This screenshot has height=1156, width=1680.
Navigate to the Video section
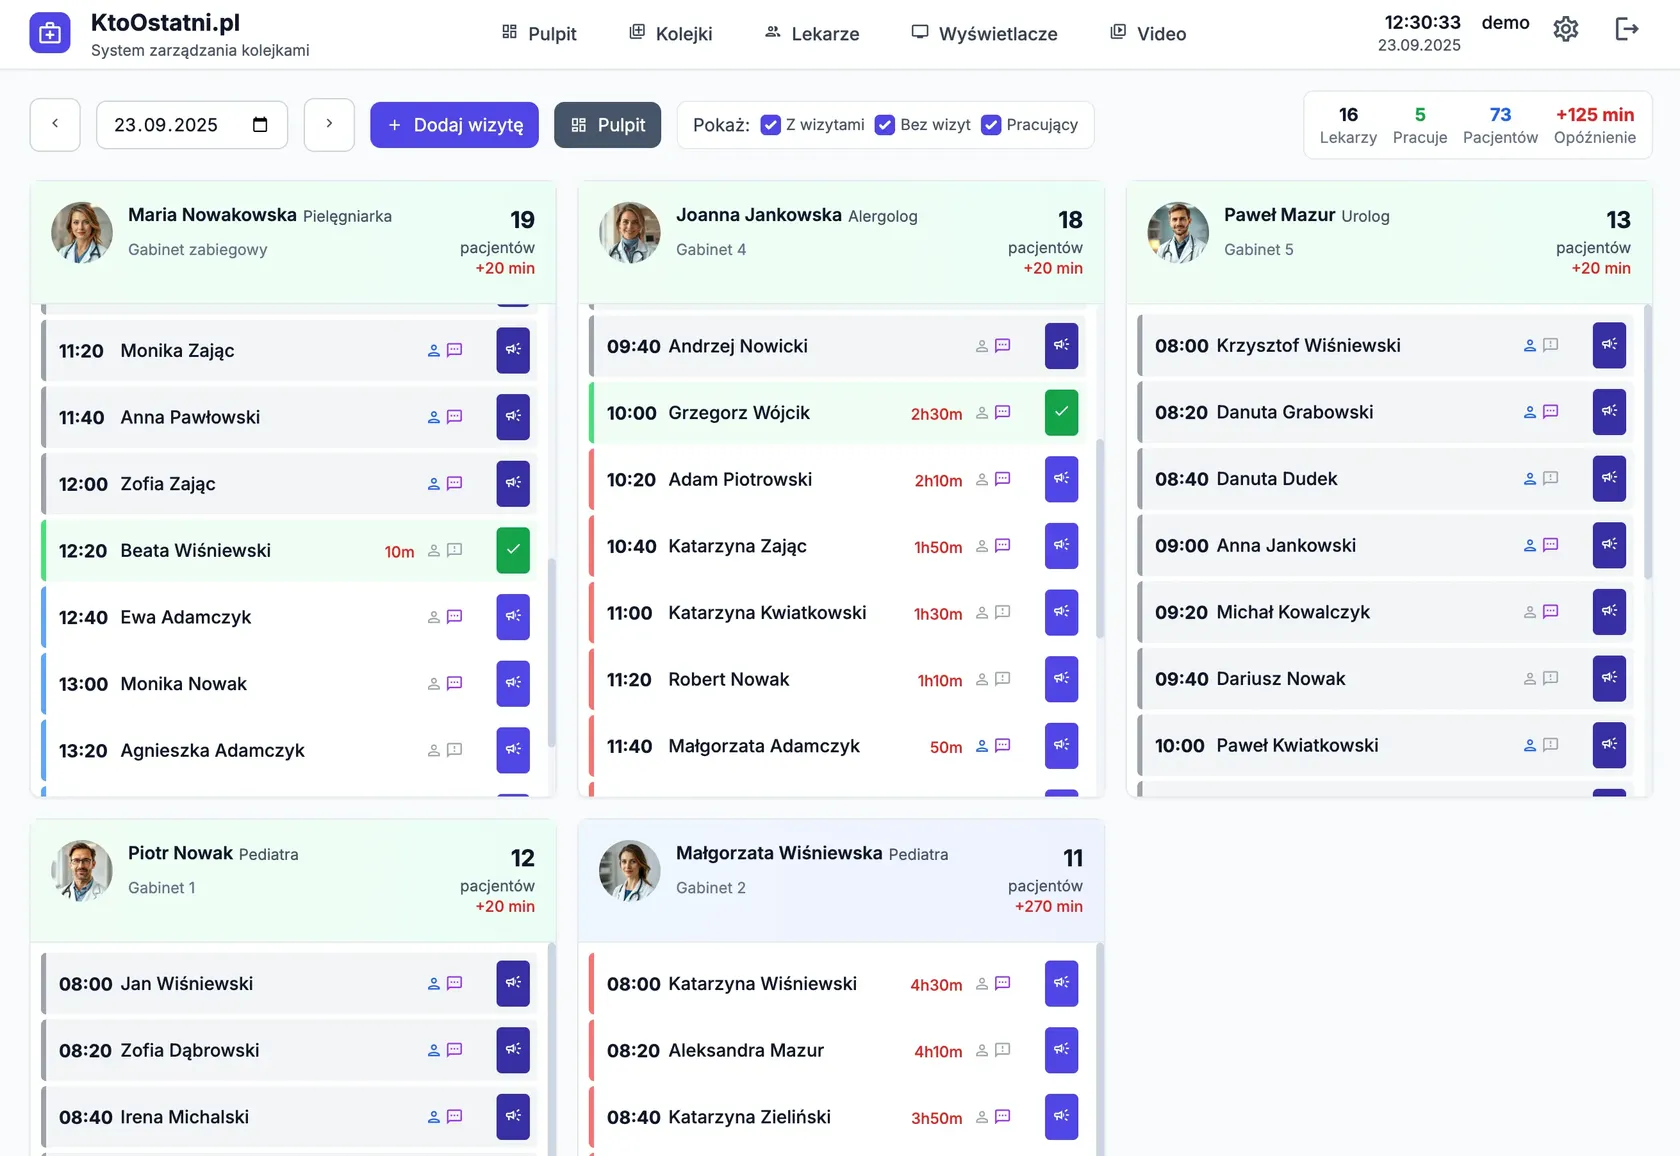1148,33
